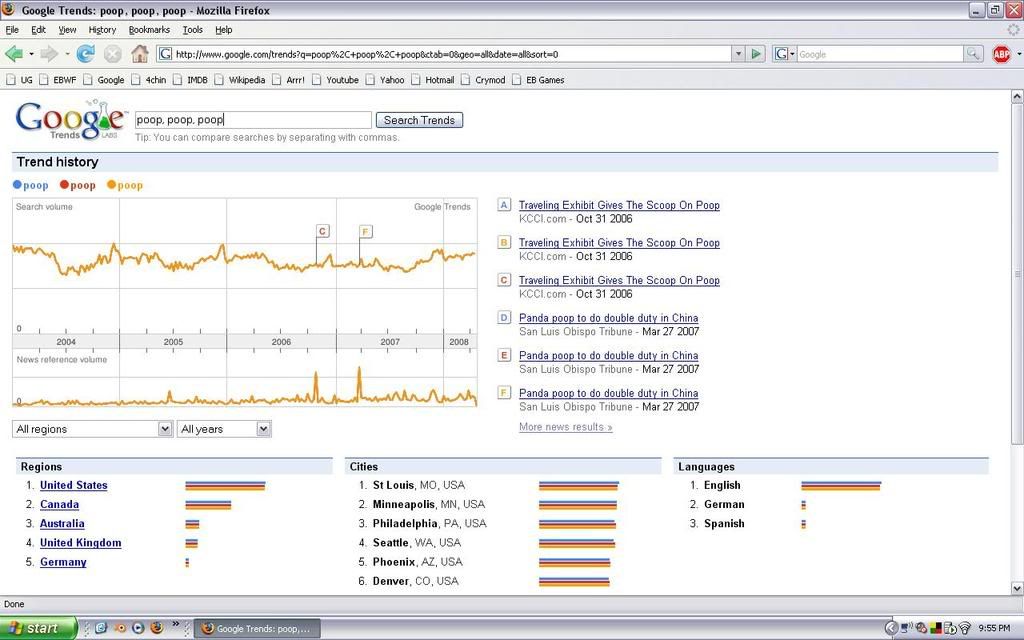Open the search engine selector dropdown

point(784,54)
